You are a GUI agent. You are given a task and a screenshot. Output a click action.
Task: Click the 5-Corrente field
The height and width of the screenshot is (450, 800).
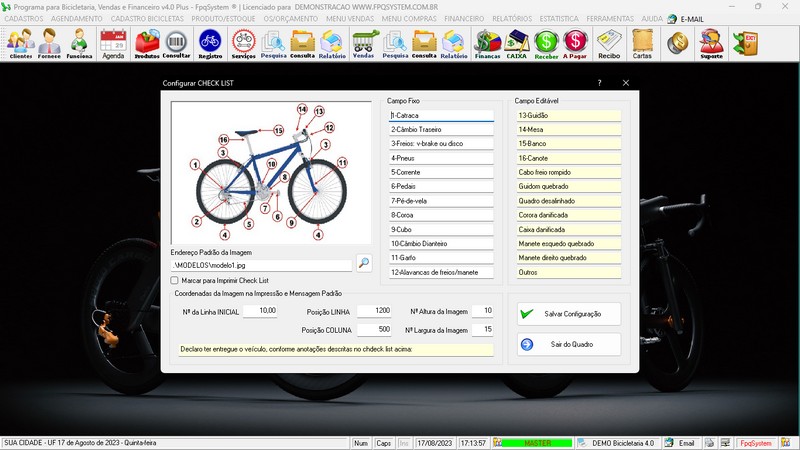(x=441, y=172)
